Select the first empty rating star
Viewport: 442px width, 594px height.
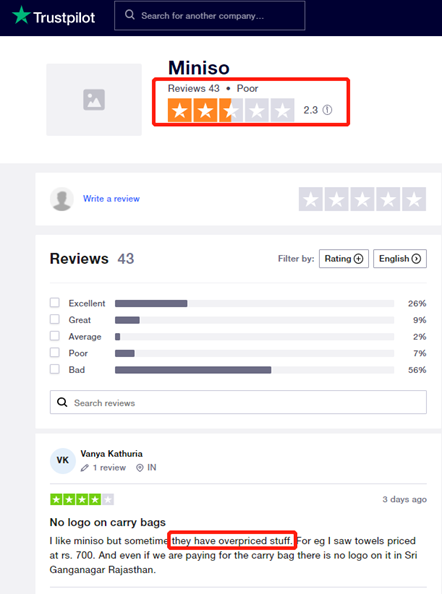311,199
